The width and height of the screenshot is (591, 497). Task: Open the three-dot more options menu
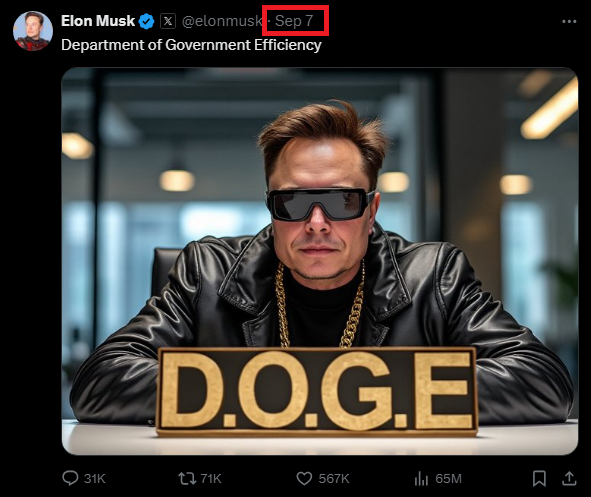pos(569,21)
